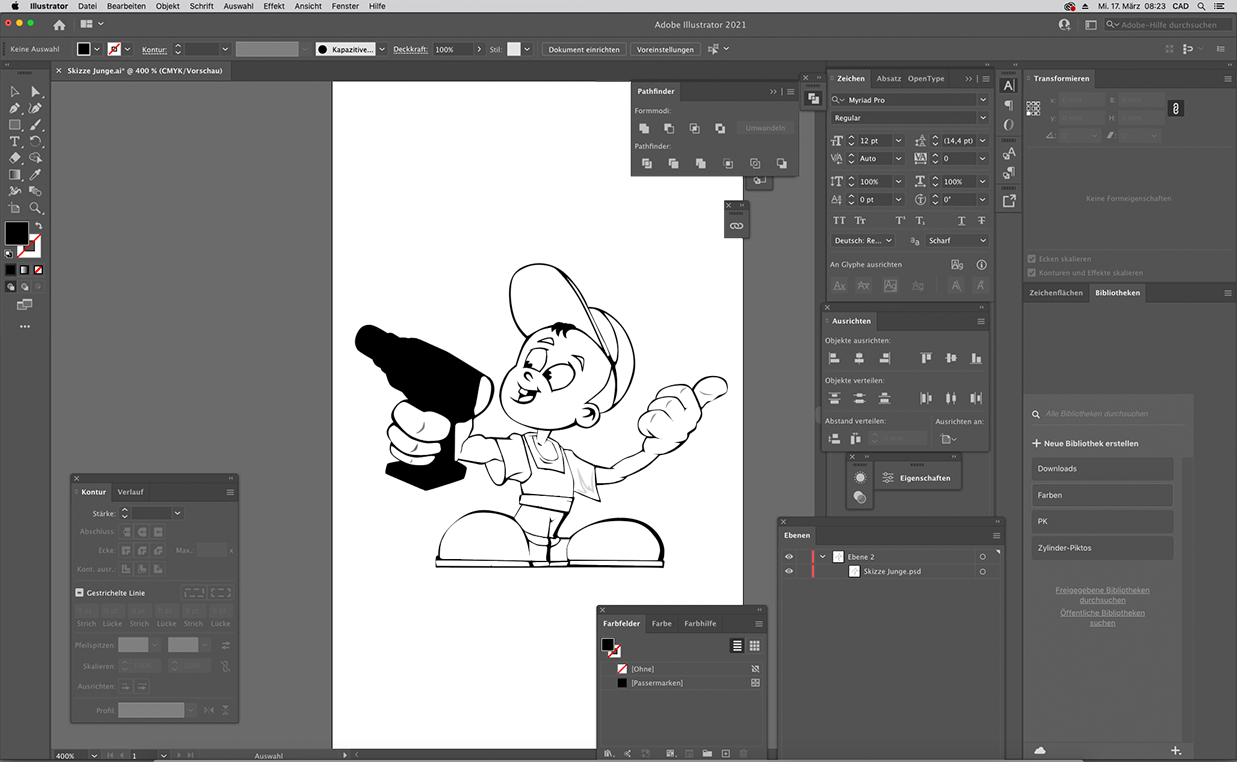Hide the Skizze Junge.psd sublayer
Screen dimensions: 1237x762
789,571
